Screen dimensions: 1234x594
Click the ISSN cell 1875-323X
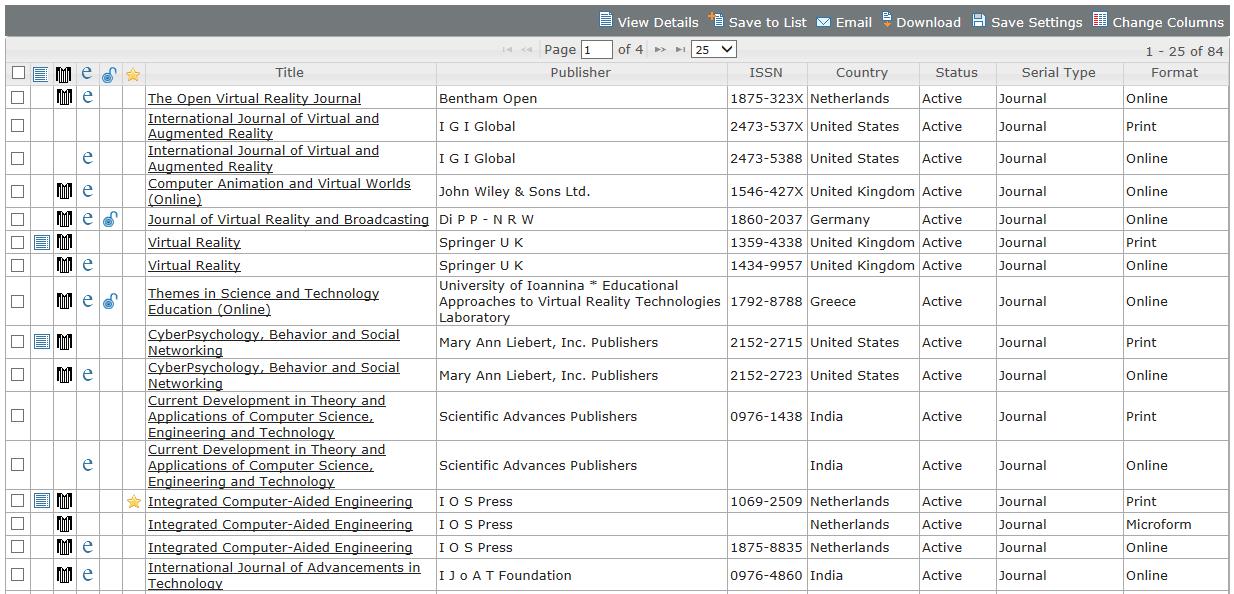point(766,99)
